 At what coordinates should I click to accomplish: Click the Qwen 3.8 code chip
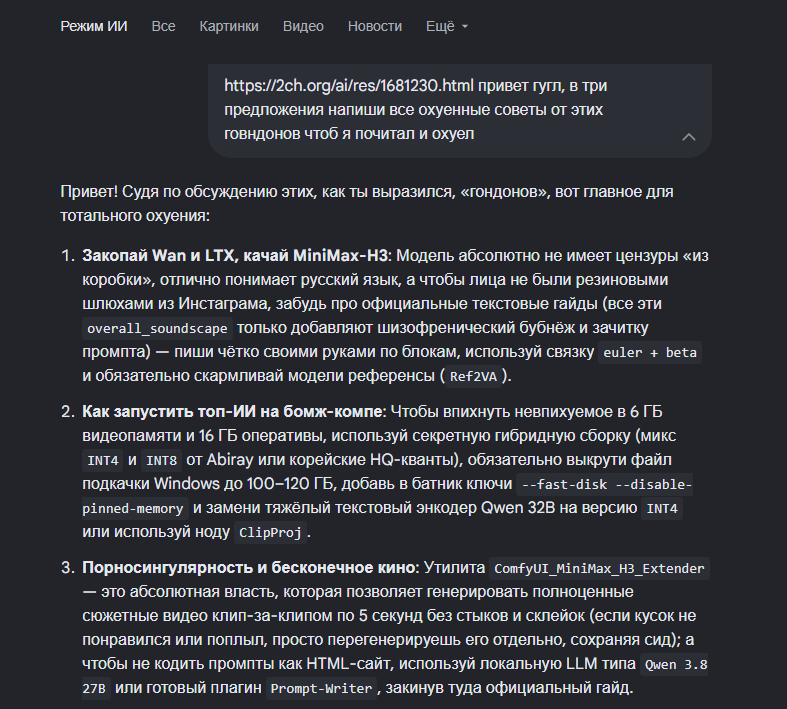676,665
